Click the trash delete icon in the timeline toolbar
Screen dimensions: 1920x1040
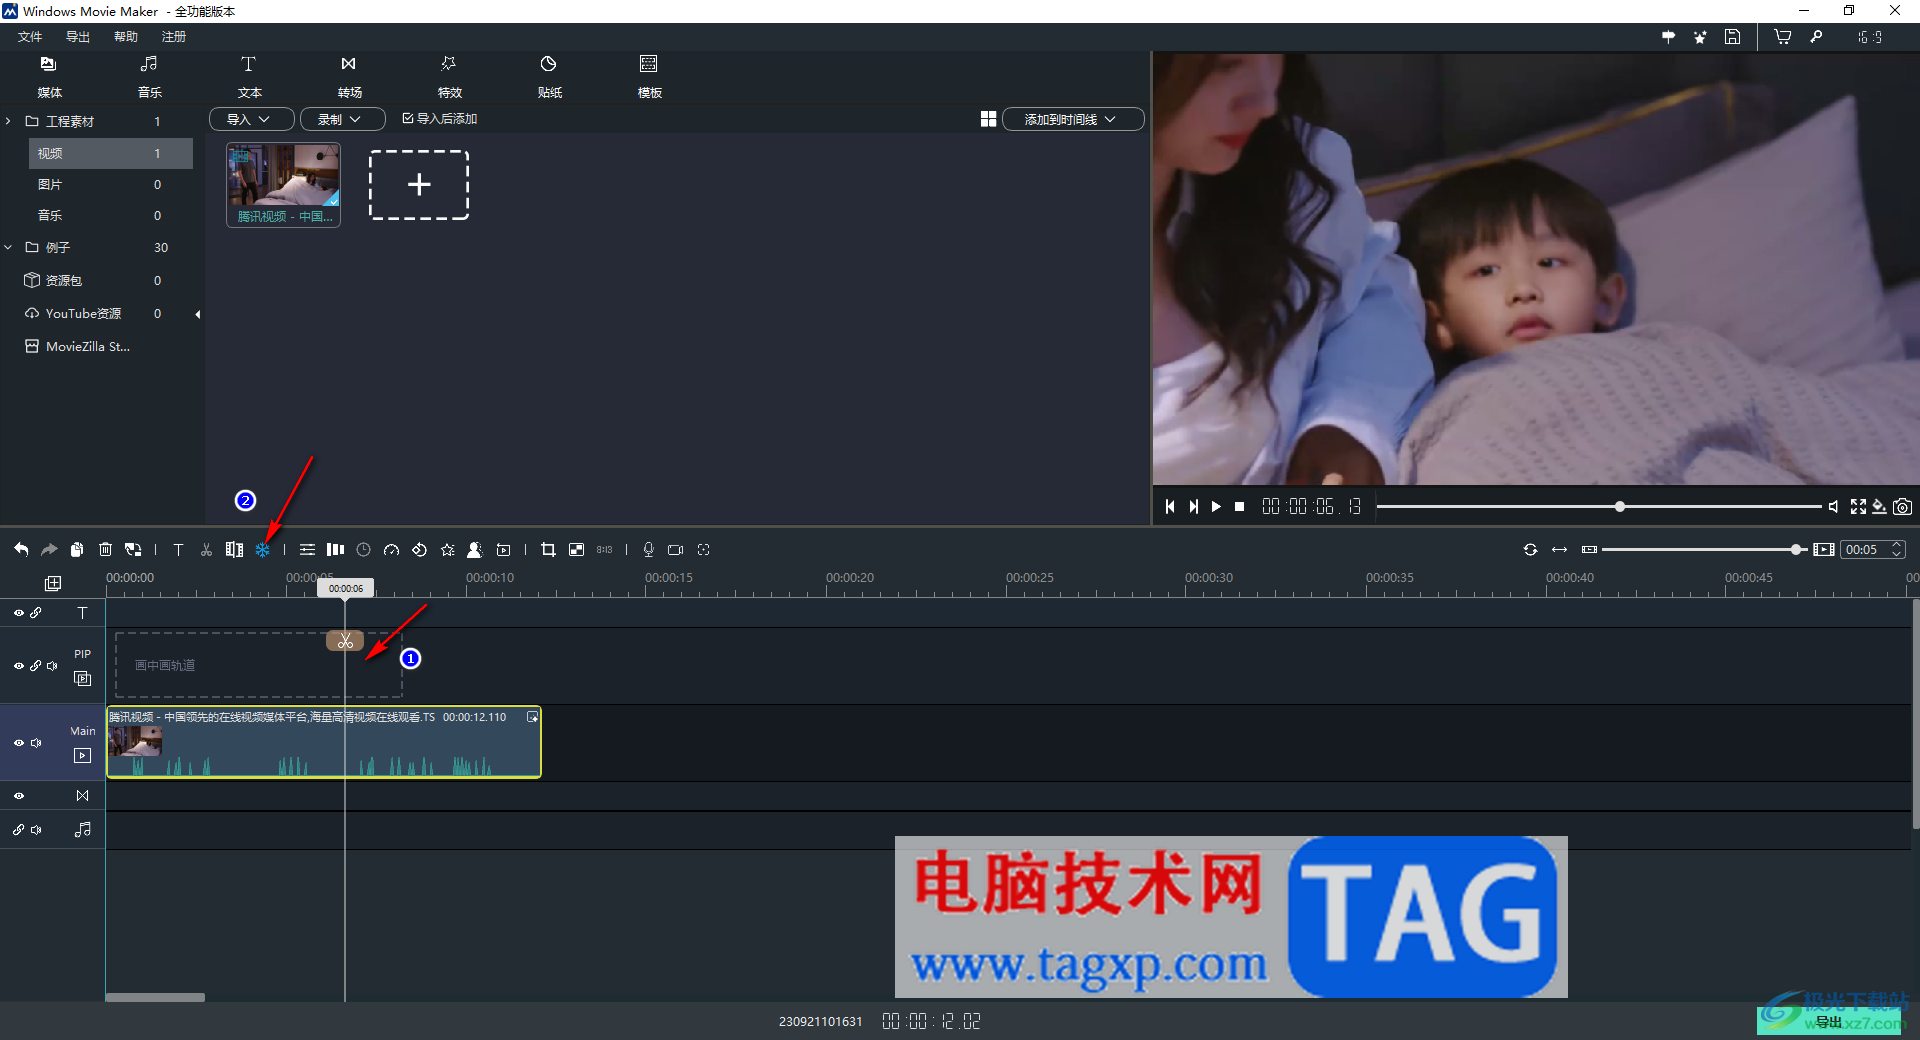pyautogui.click(x=105, y=549)
